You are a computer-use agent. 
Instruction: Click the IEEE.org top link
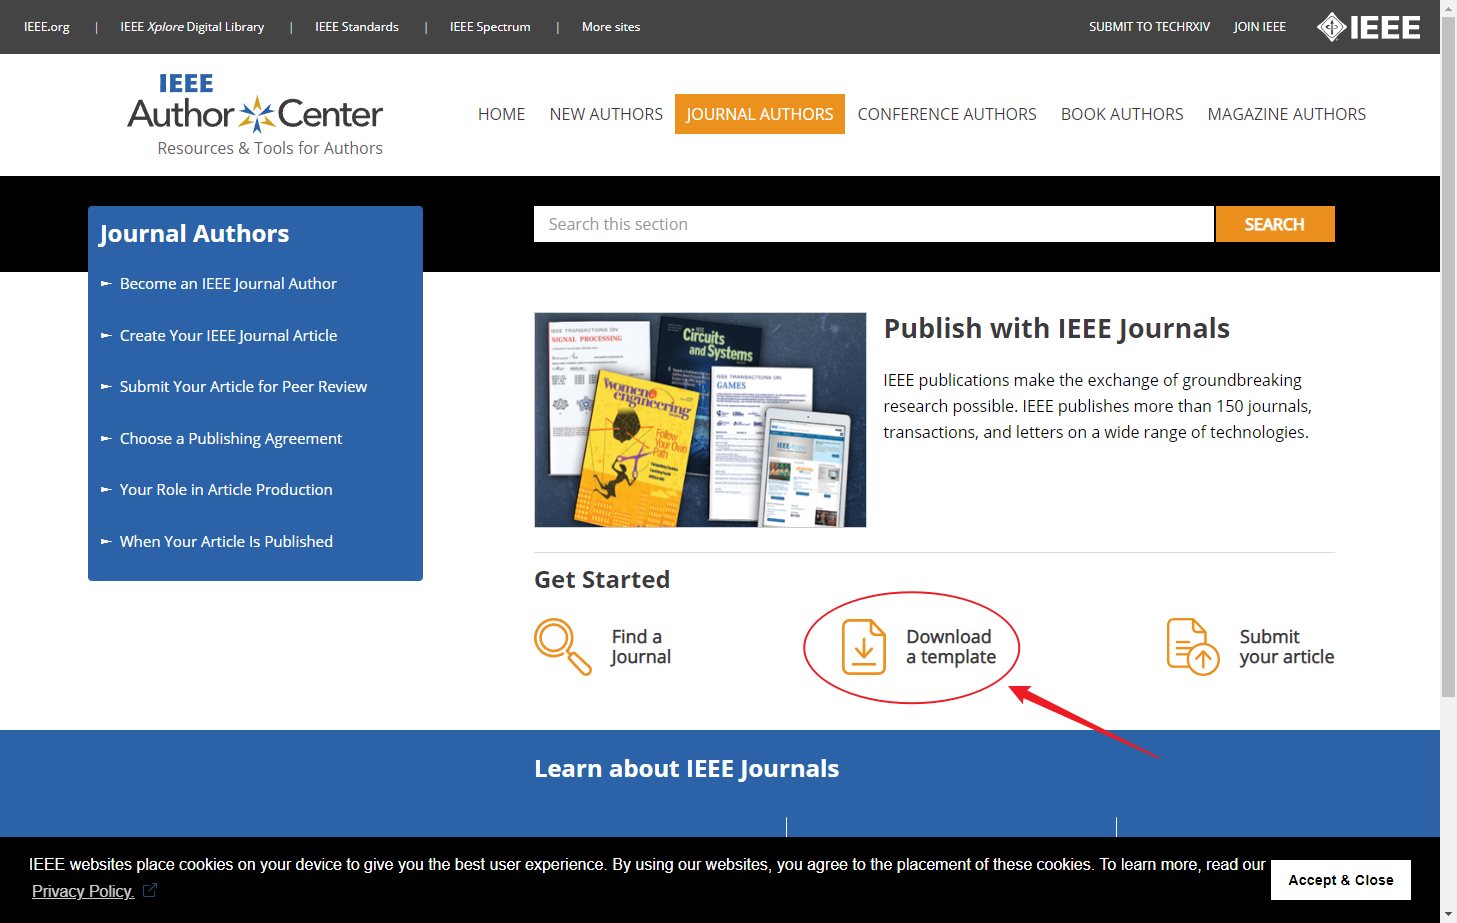pos(47,27)
